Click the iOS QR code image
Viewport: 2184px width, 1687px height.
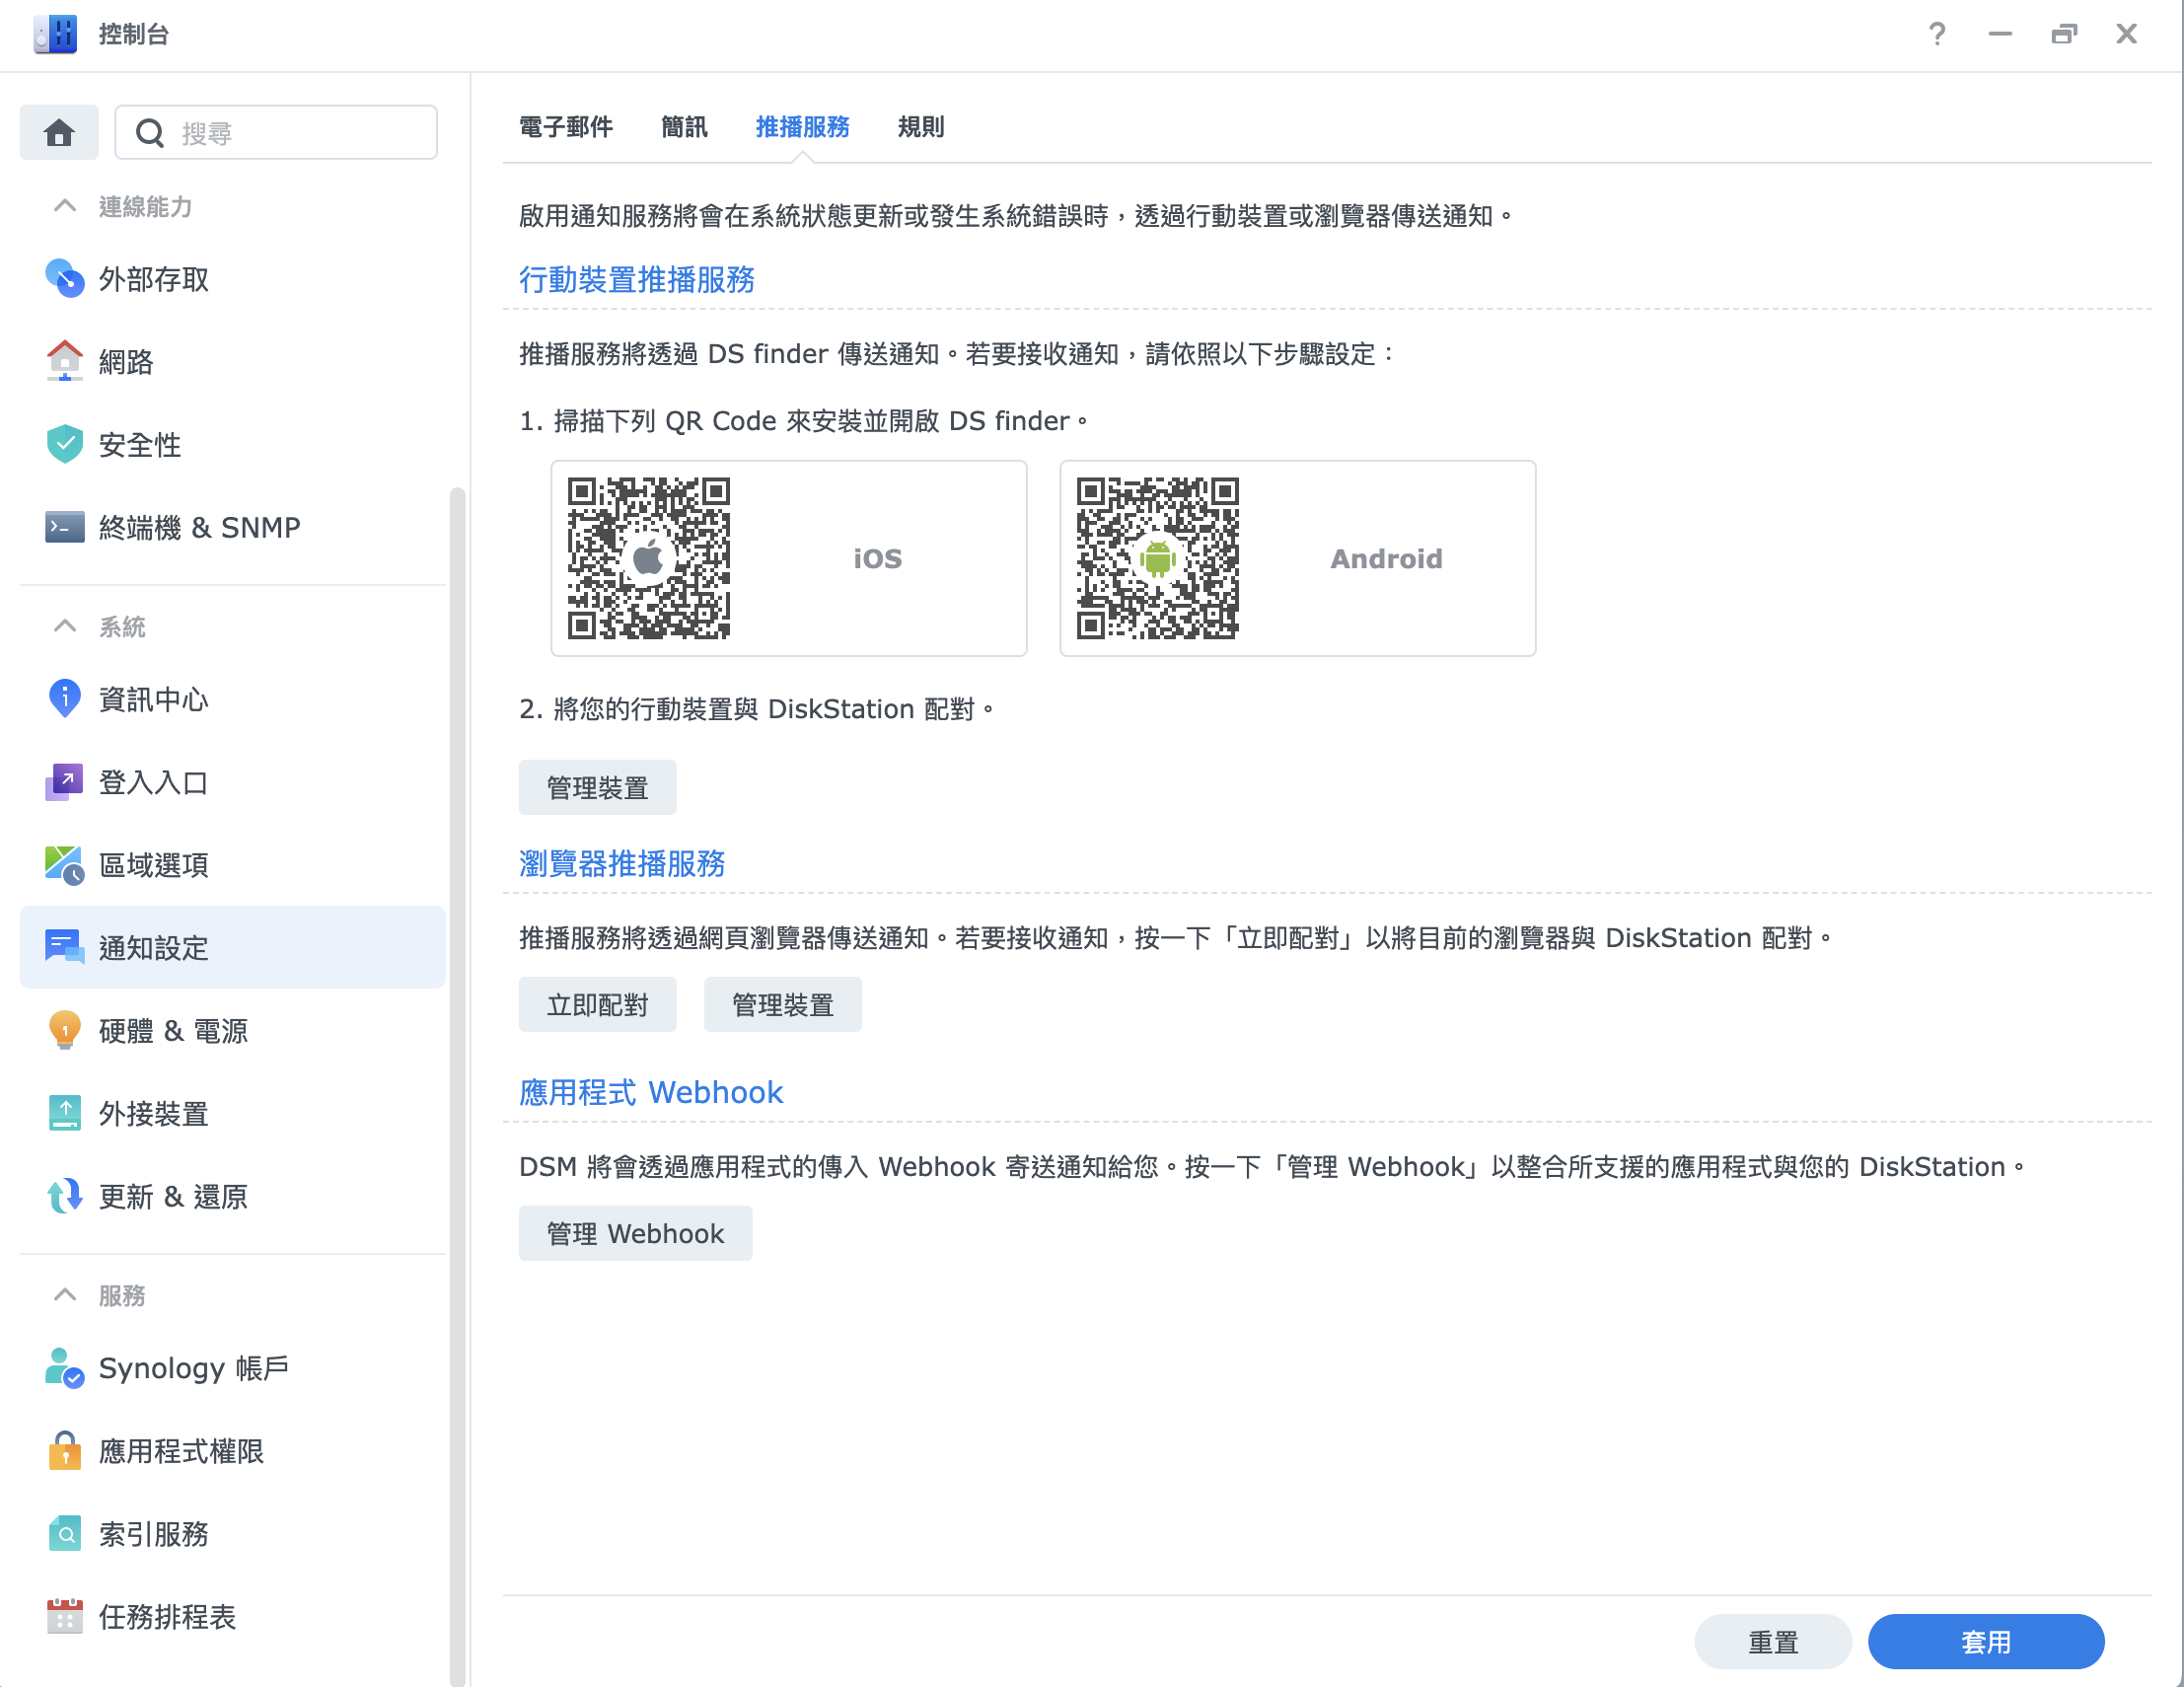pyautogui.click(x=648, y=558)
